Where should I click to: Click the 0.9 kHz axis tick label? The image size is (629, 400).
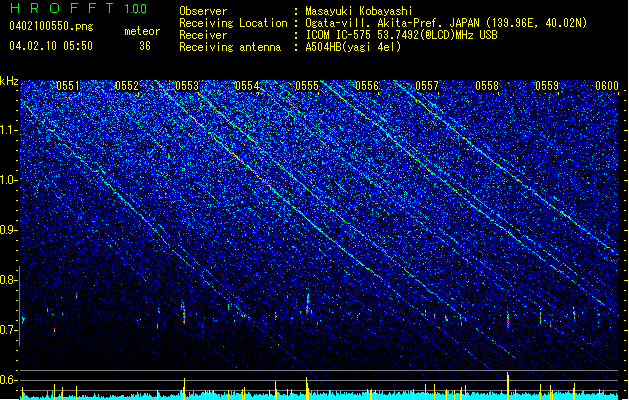[8, 230]
